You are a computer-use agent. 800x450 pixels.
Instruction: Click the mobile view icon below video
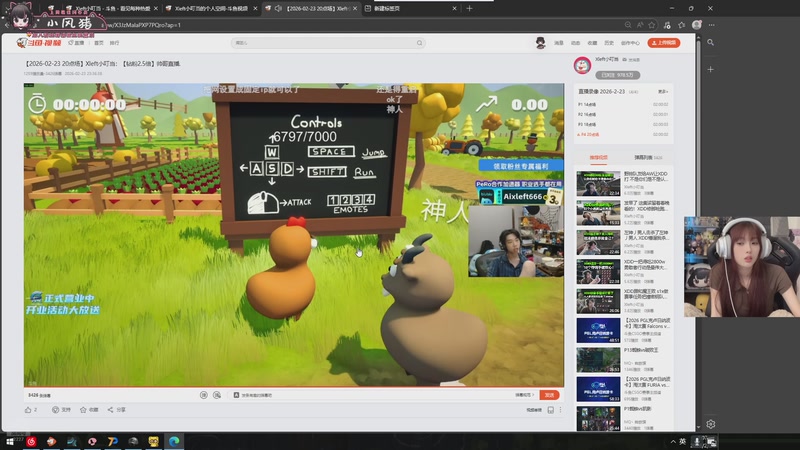551,410
